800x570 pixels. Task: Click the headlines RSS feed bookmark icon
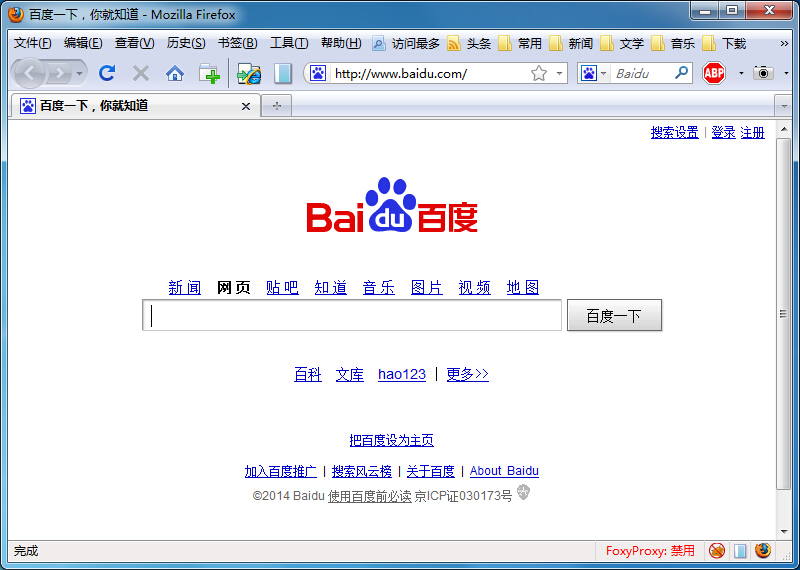pyautogui.click(x=454, y=44)
